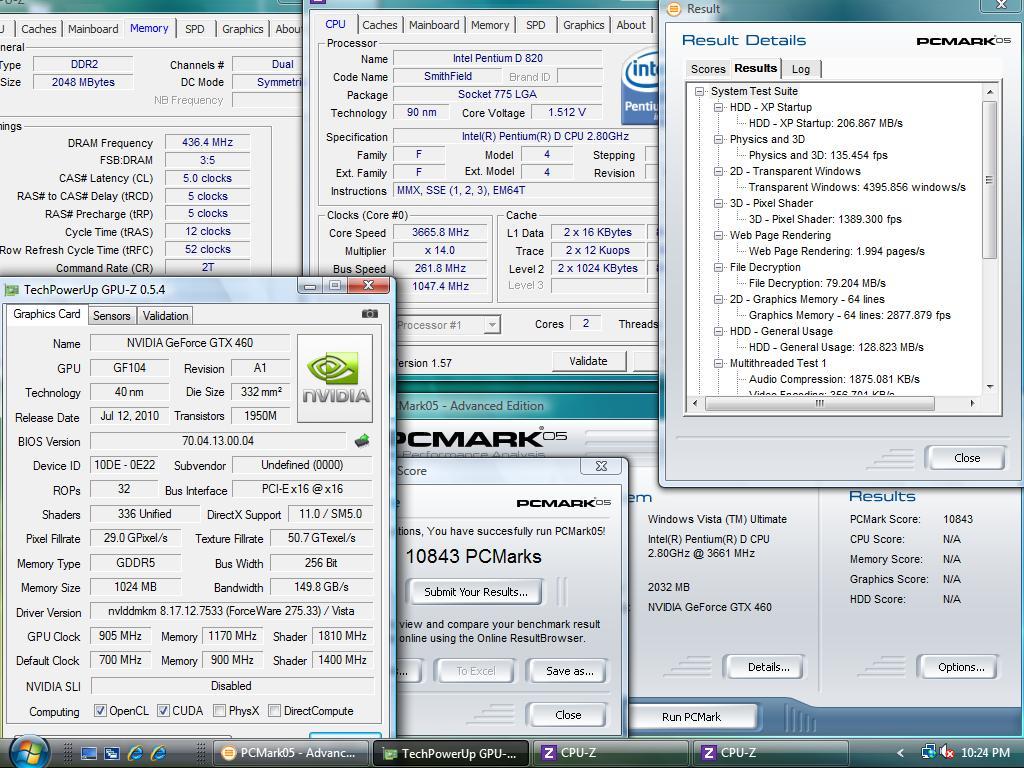The width and height of the screenshot is (1024, 768).
Task: Show hidden tray icons arrow
Action: click(x=901, y=753)
